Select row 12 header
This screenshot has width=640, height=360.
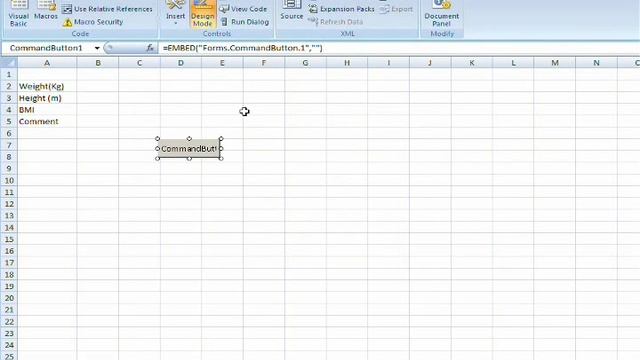click(x=9, y=204)
